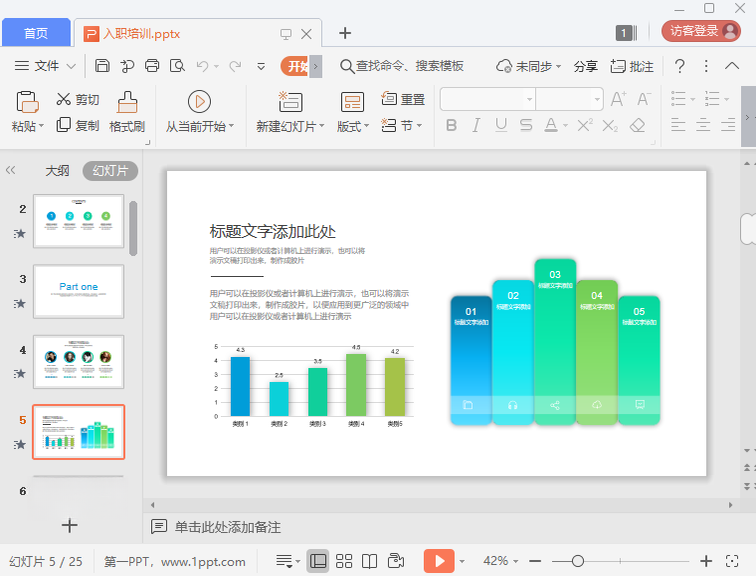The height and width of the screenshot is (576, 756).
Task: Open the font color dropdown arrow
Action: click(565, 126)
